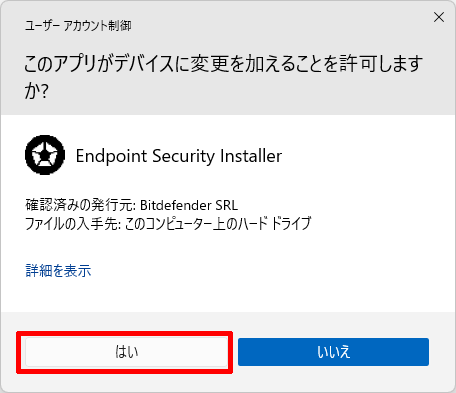The width and height of the screenshot is (456, 393).
Task: Click the word Security in the app name
Action: (183, 156)
